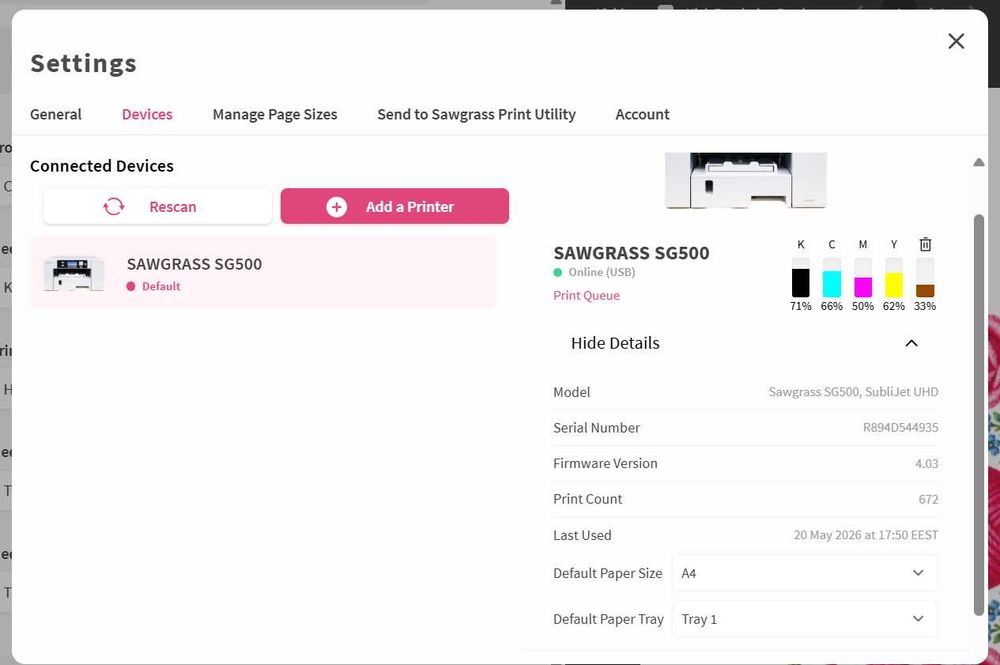Switch to the General tab
1000x665 pixels.
55,115
